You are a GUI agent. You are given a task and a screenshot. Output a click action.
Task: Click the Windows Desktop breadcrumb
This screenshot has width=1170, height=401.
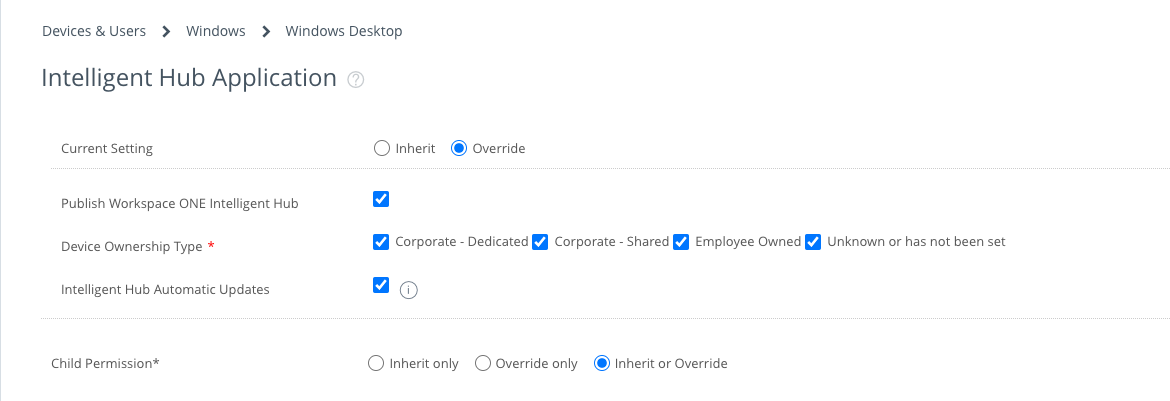click(344, 31)
